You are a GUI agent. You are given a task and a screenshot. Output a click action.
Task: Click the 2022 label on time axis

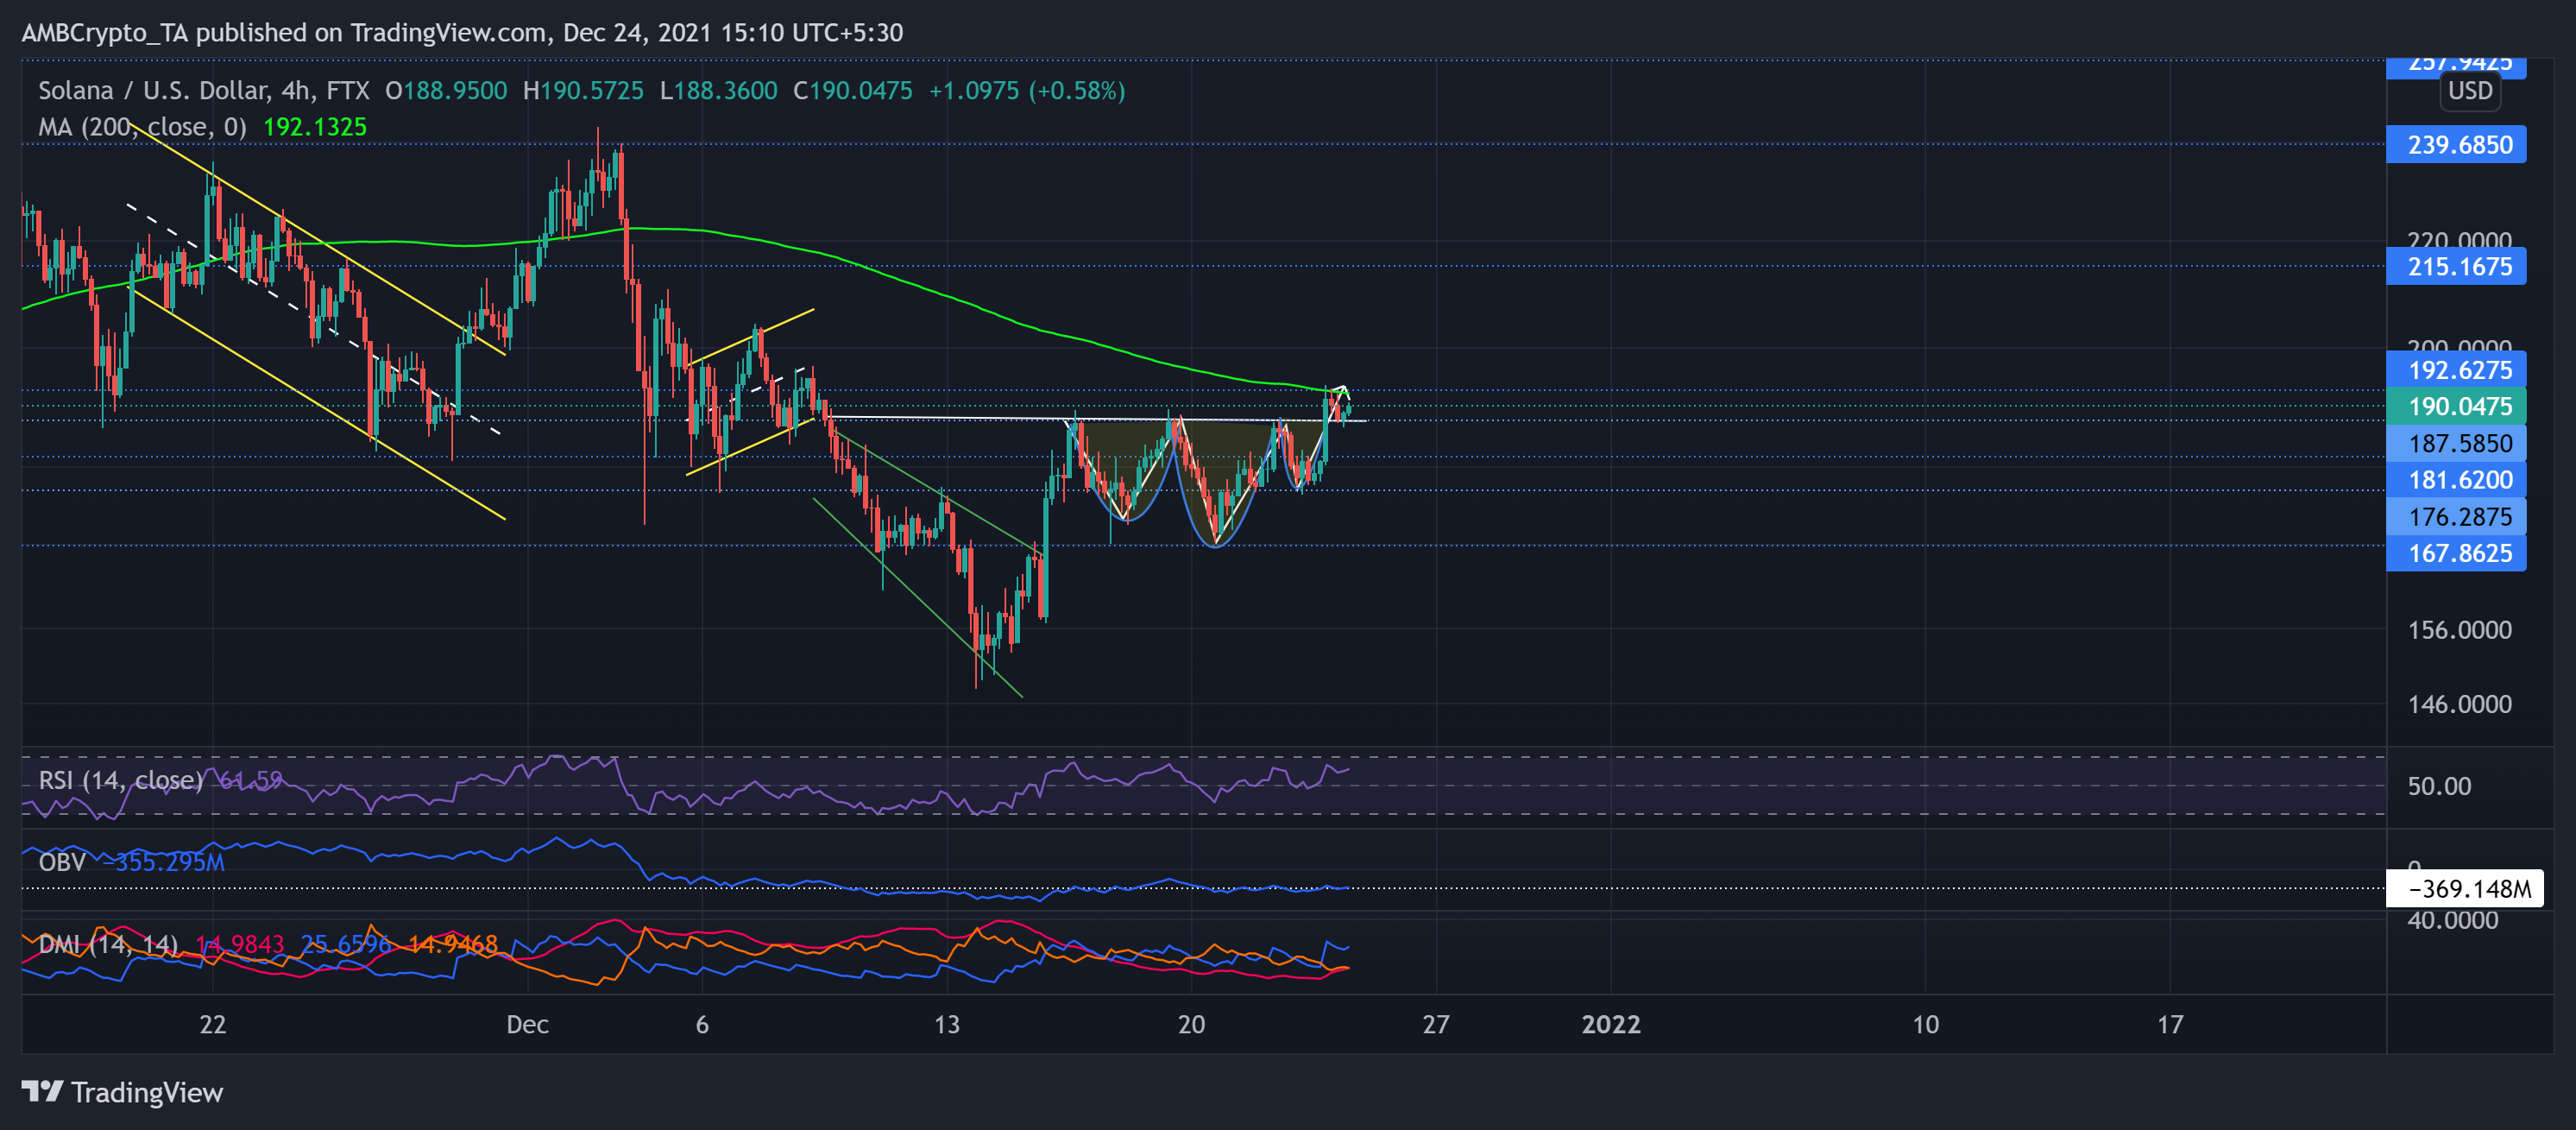[x=1610, y=1024]
